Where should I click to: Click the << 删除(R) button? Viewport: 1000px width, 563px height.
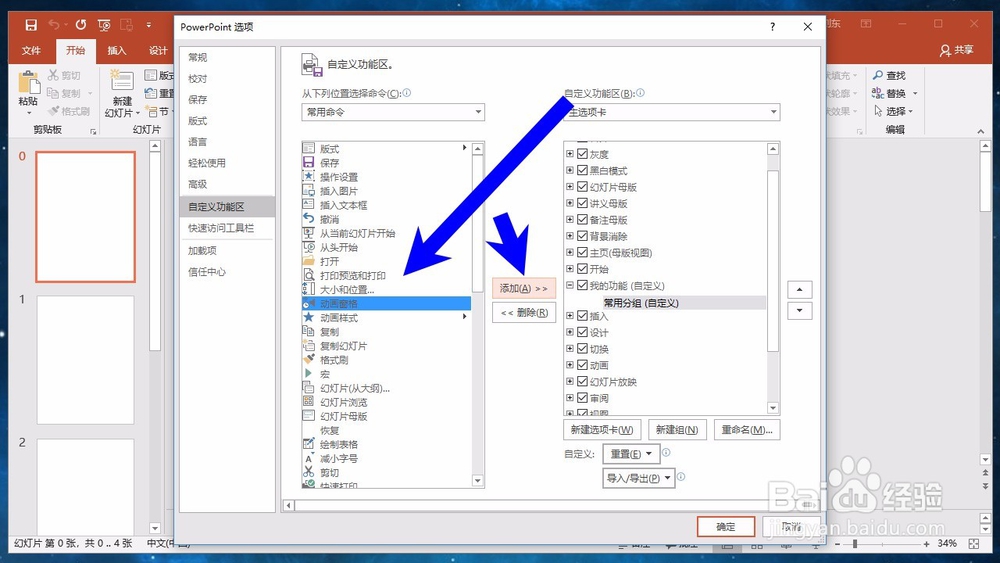coord(524,312)
